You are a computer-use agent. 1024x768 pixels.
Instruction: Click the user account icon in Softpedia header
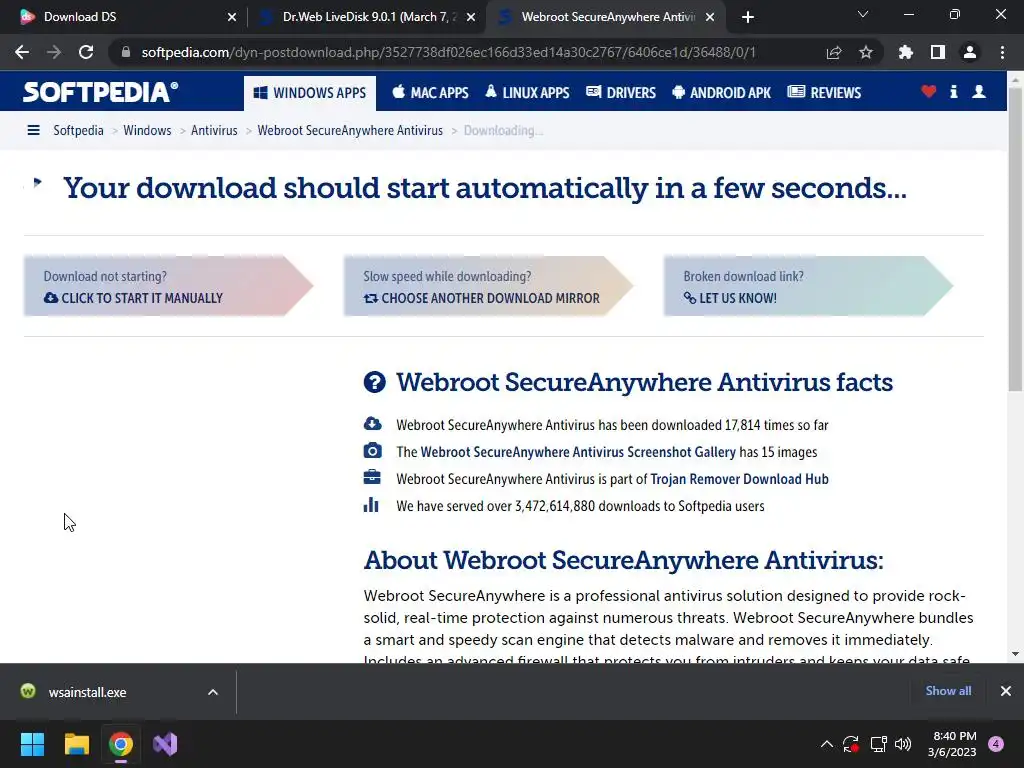pyautogui.click(x=979, y=91)
